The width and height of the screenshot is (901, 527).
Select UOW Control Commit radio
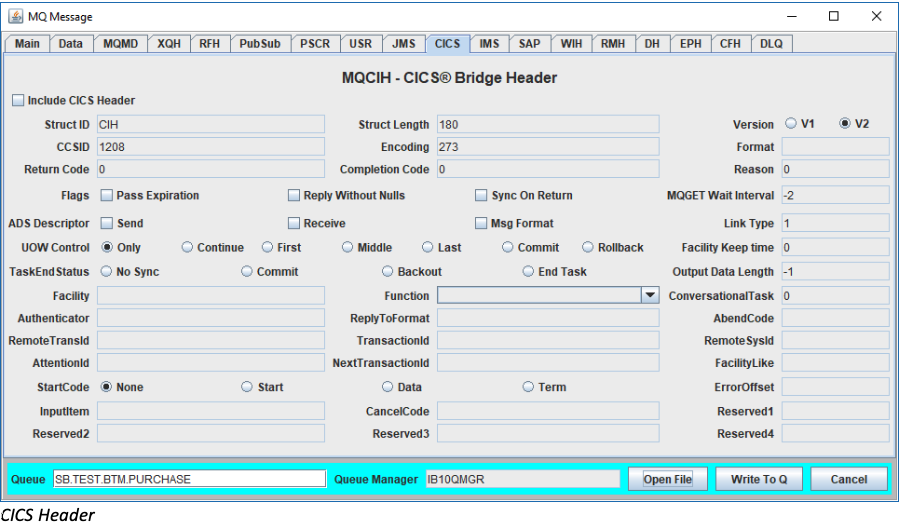tap(507, 247)
